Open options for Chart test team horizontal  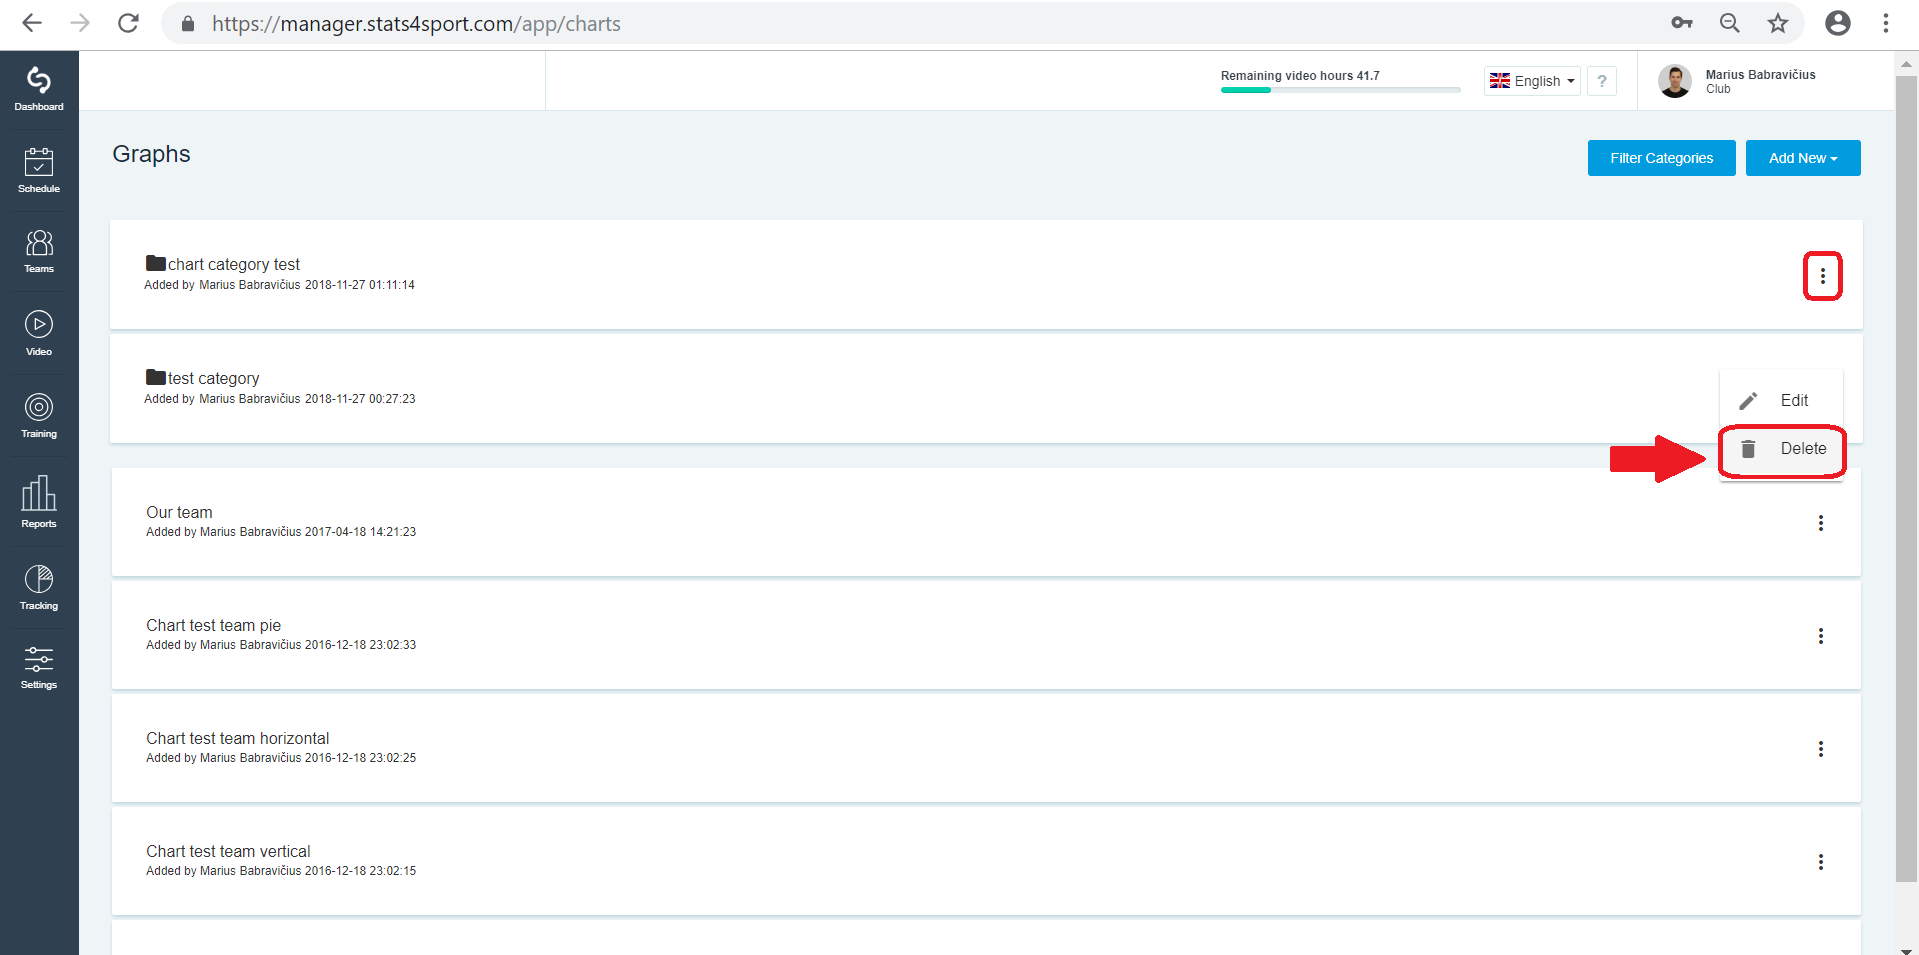1820,749
